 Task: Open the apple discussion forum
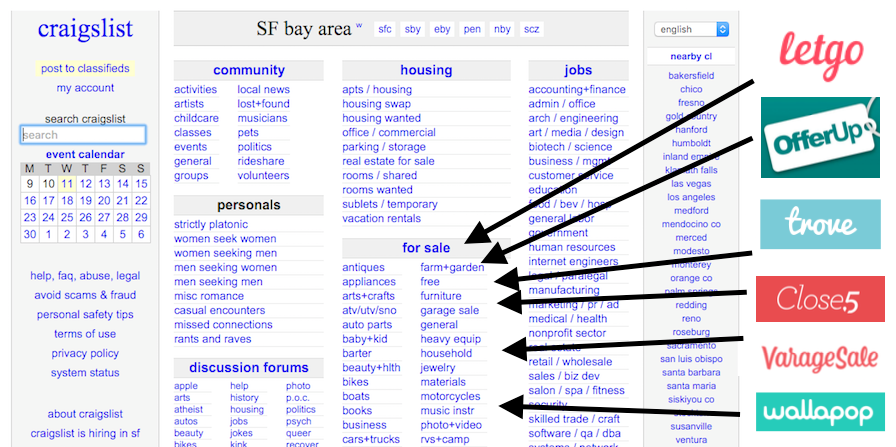pos(186,386)
